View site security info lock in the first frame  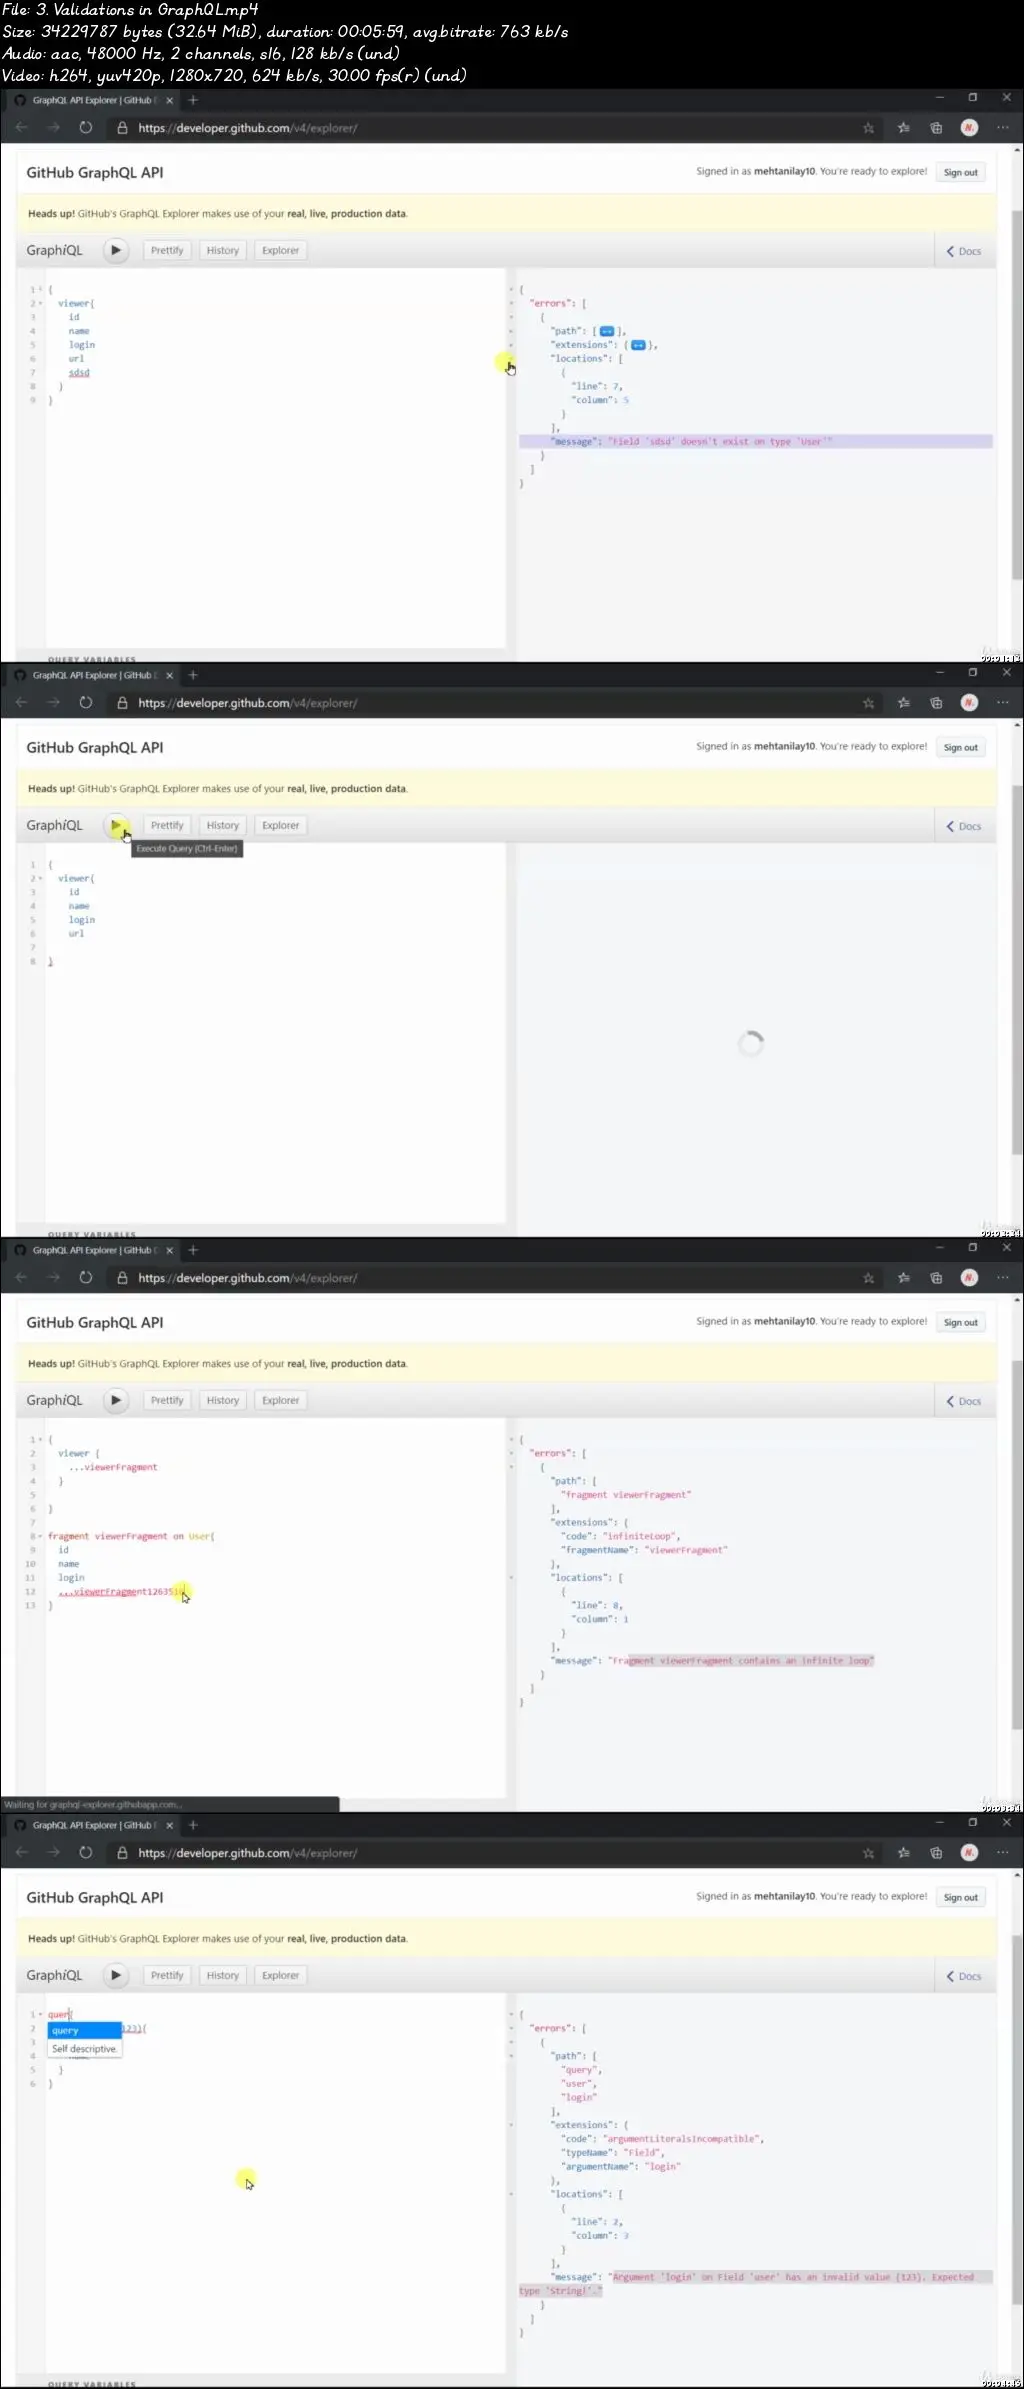click(122, 128)
